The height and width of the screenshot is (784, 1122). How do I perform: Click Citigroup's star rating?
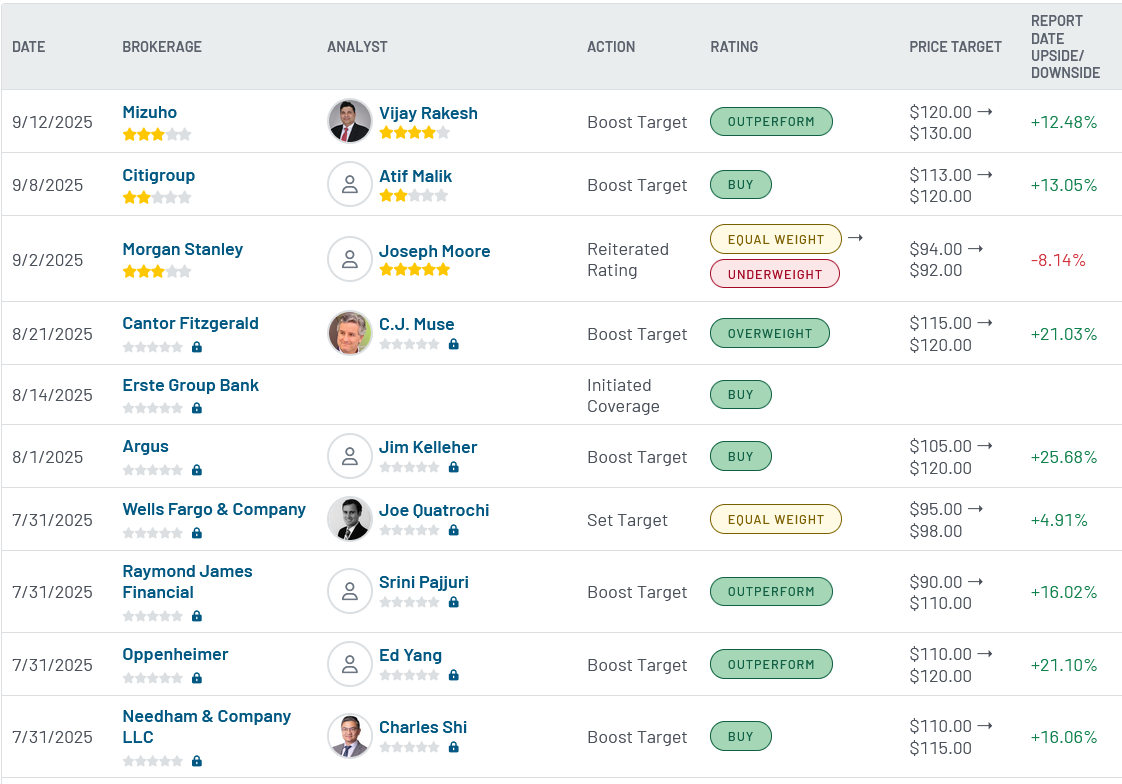157,197
